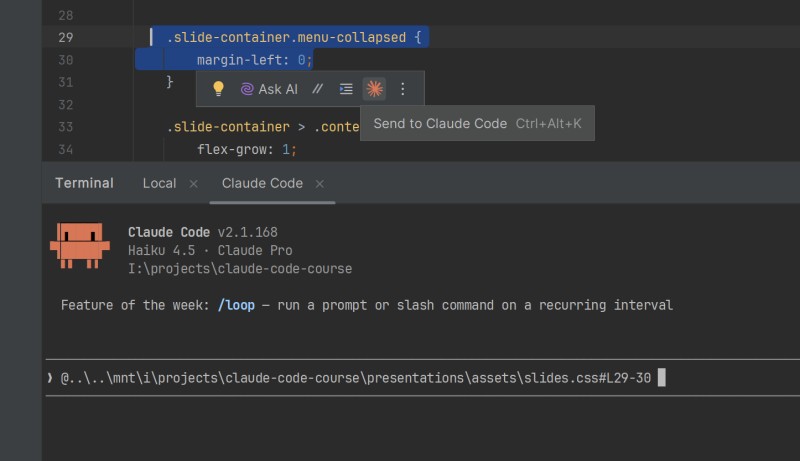Click the /loop command text
Viewport: 800px width, 461px height.
[236, 305]
